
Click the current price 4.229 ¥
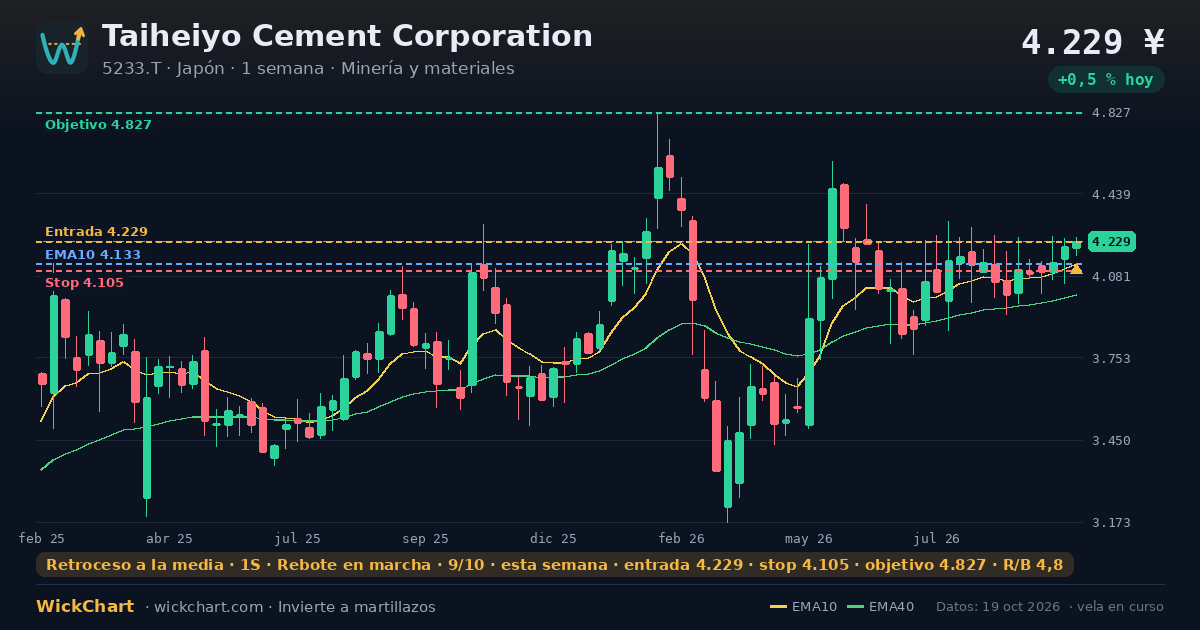1093,42
